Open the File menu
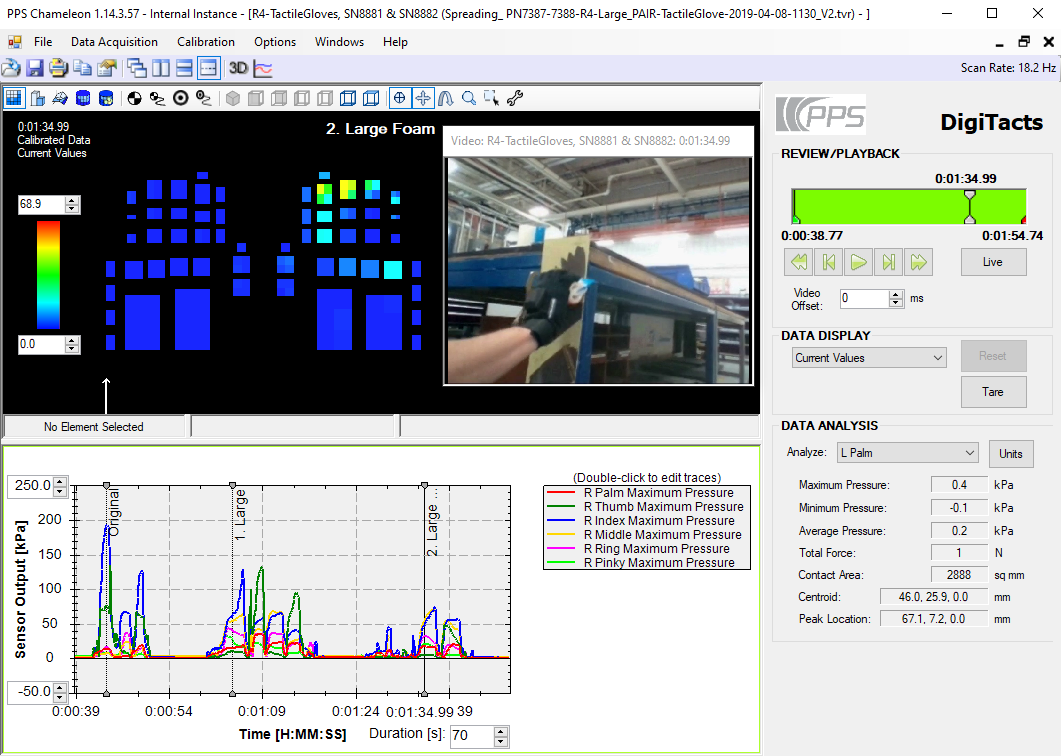1061x756 pixels. (x=43, y=42)
